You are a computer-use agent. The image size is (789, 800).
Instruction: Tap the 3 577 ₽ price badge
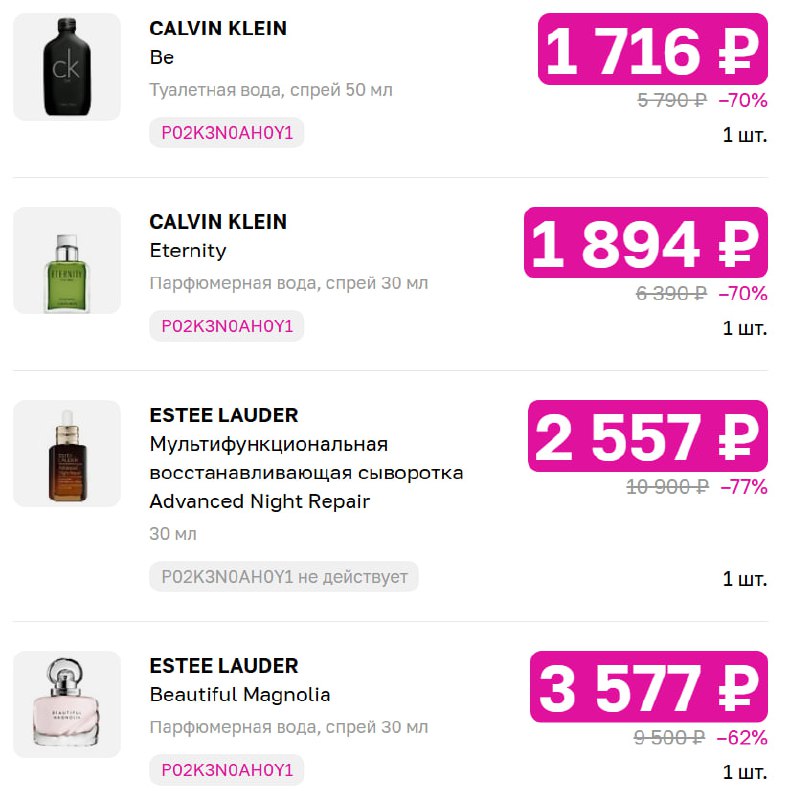(x=649, y=688)
